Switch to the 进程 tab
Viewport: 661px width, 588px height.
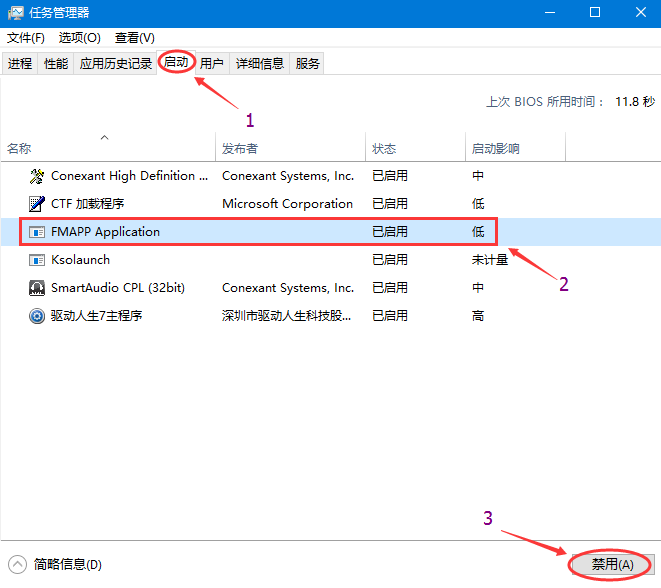pos(20,64)
